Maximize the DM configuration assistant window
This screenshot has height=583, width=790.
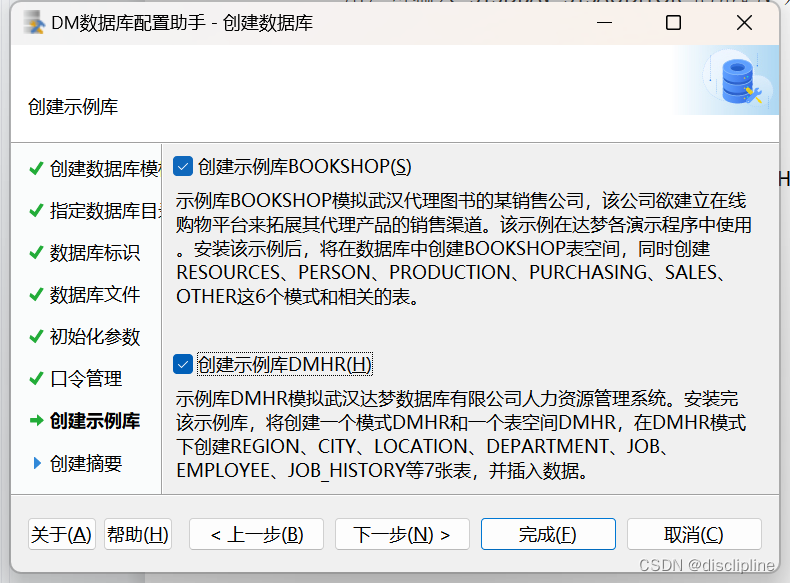tap(674, 23)
